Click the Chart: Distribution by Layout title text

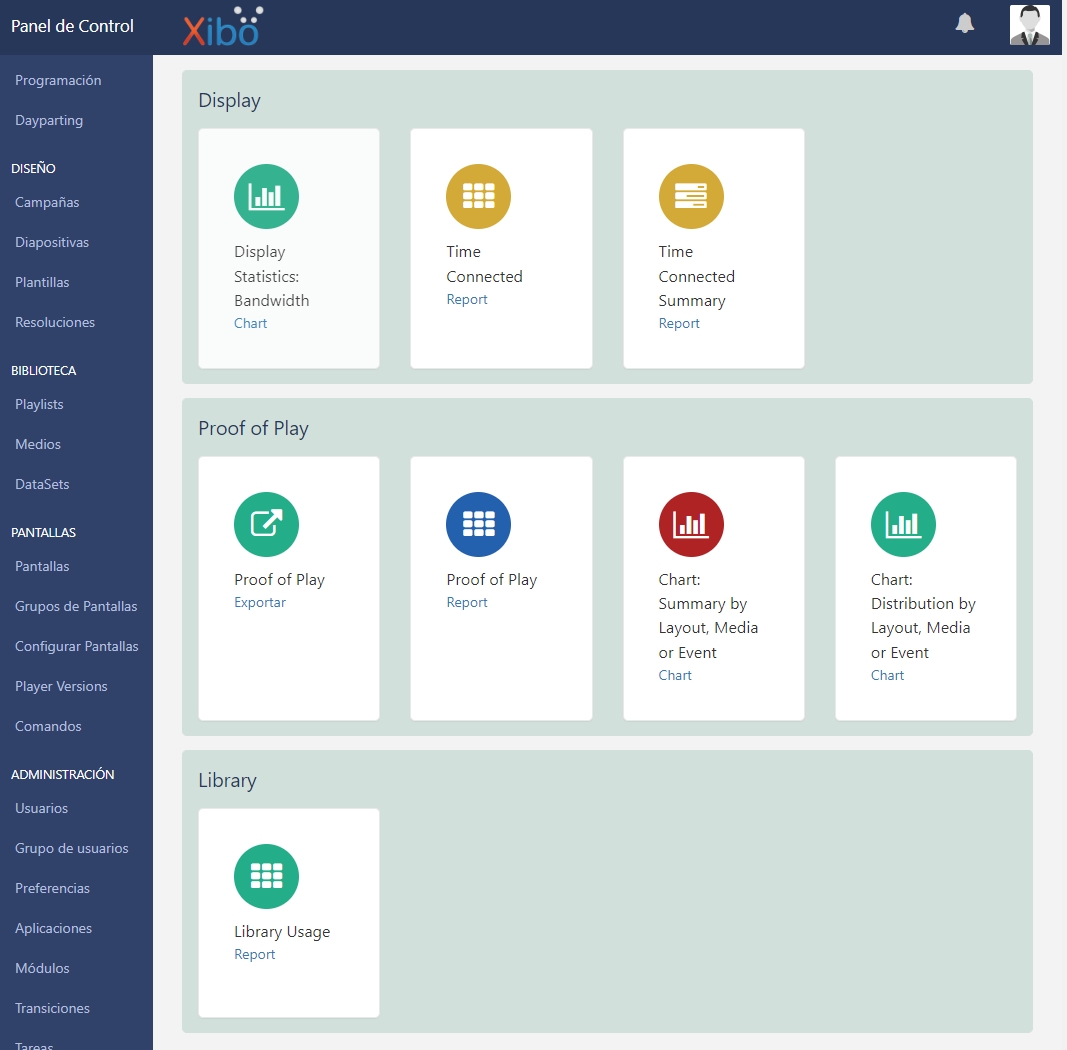tap(923, 616)
